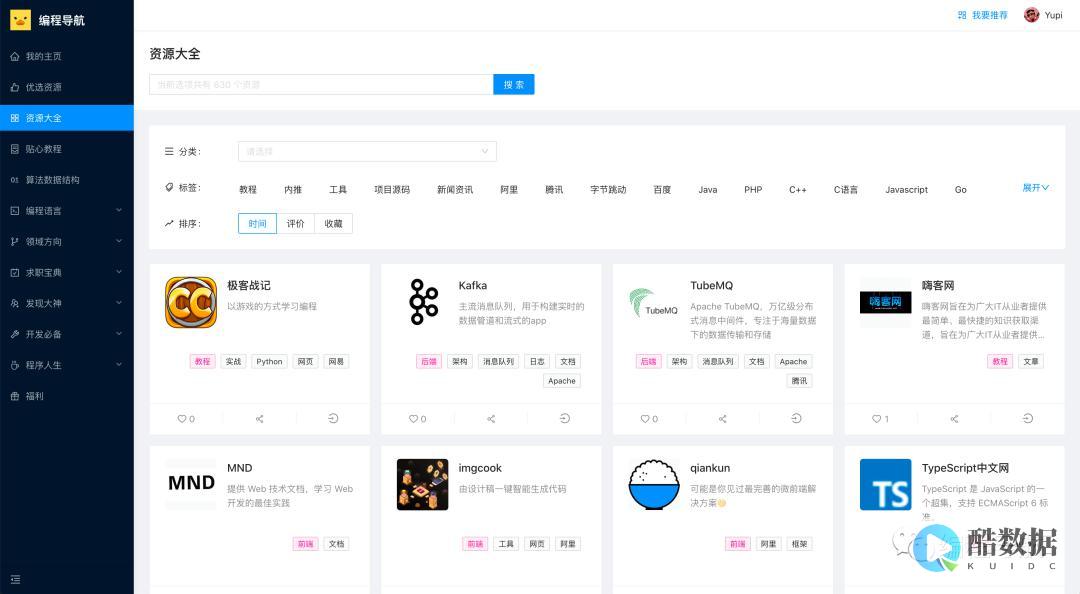Open 贴心教程 in the sidebar
Image resolution: width=1080 pixels, height=594 pixels.
tap(67, 149)
